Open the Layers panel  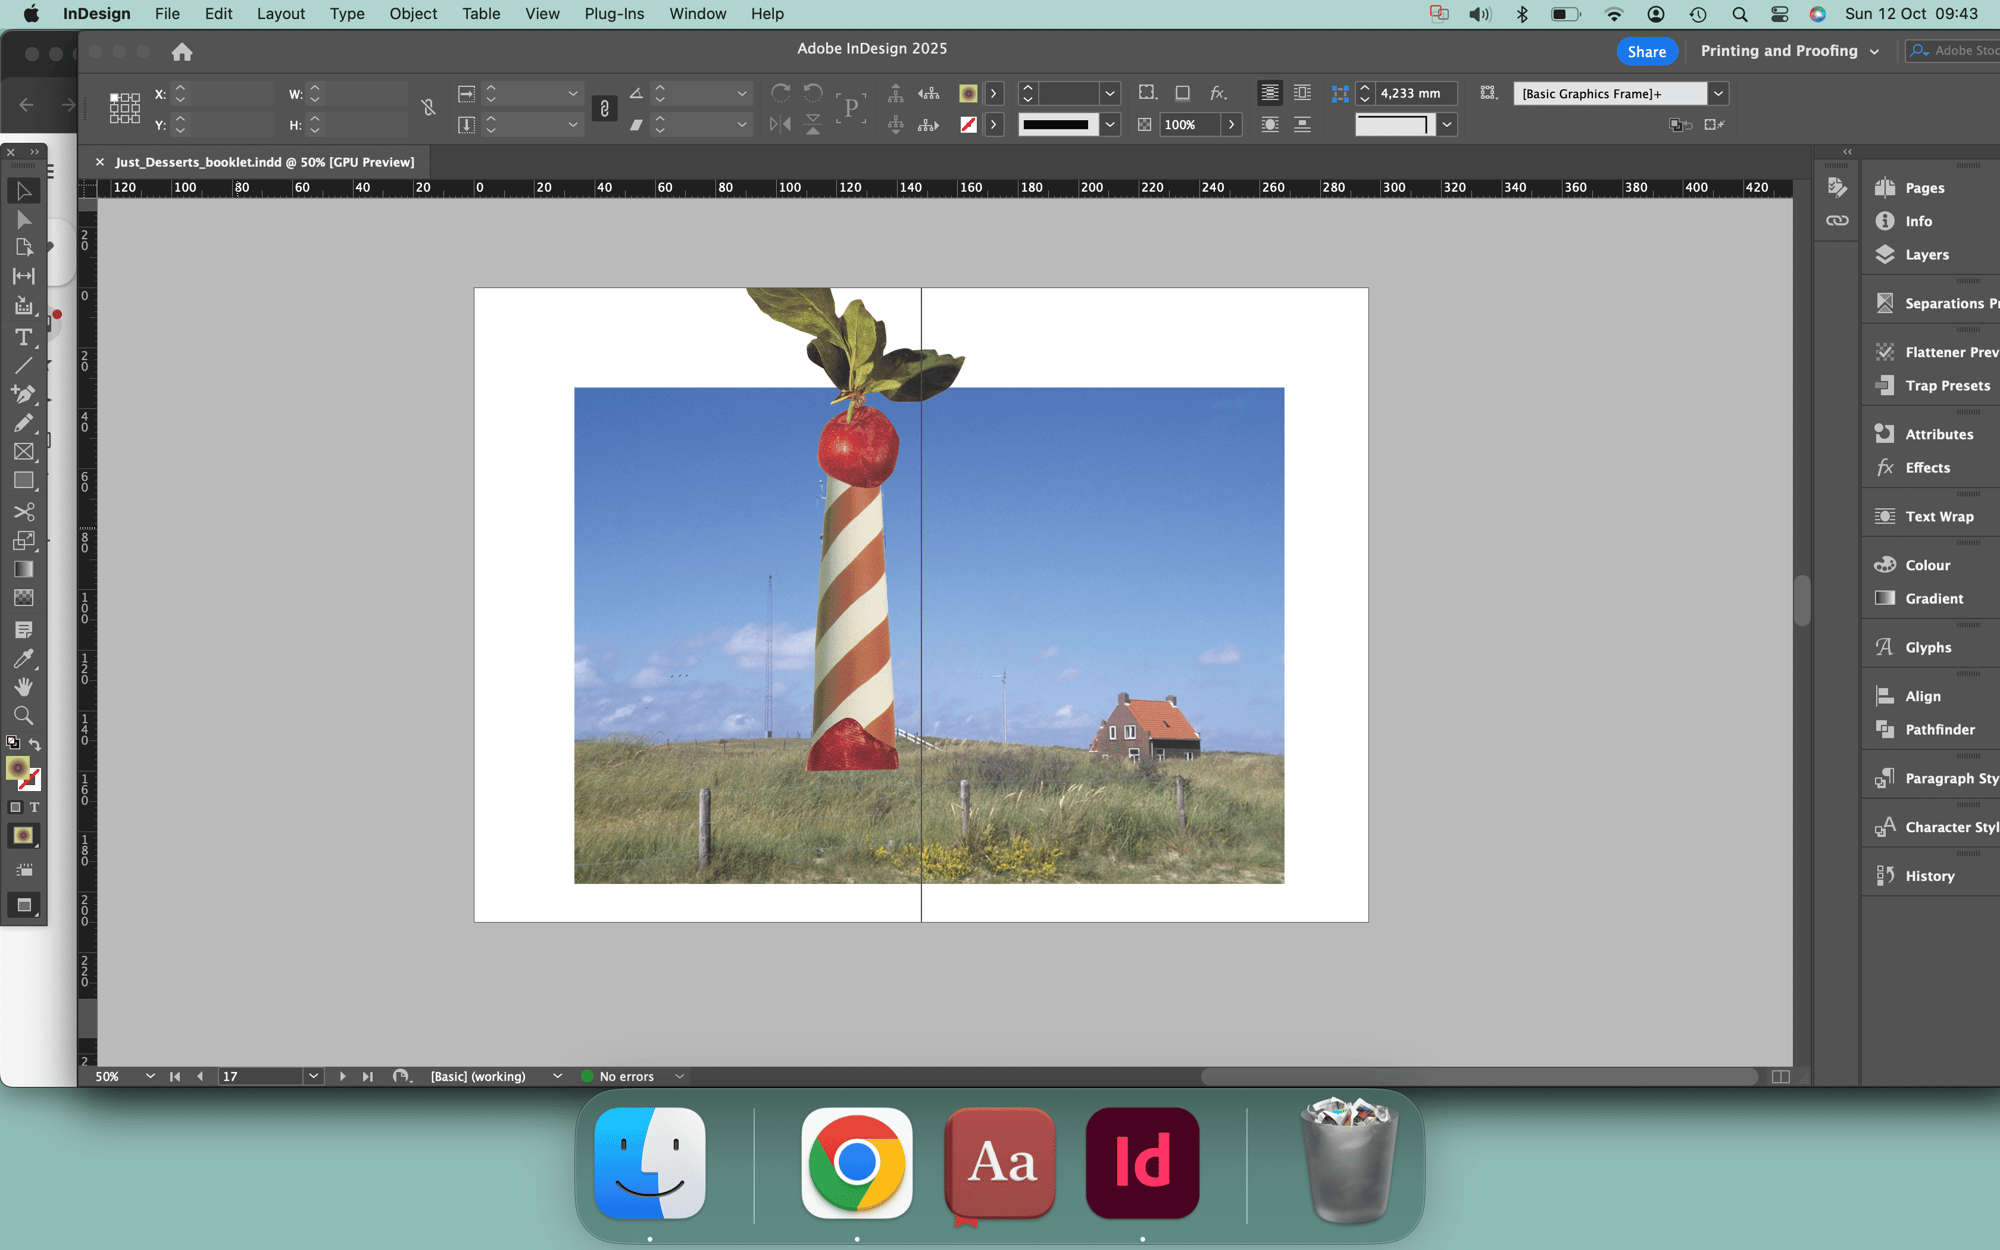click(1925, 255)
